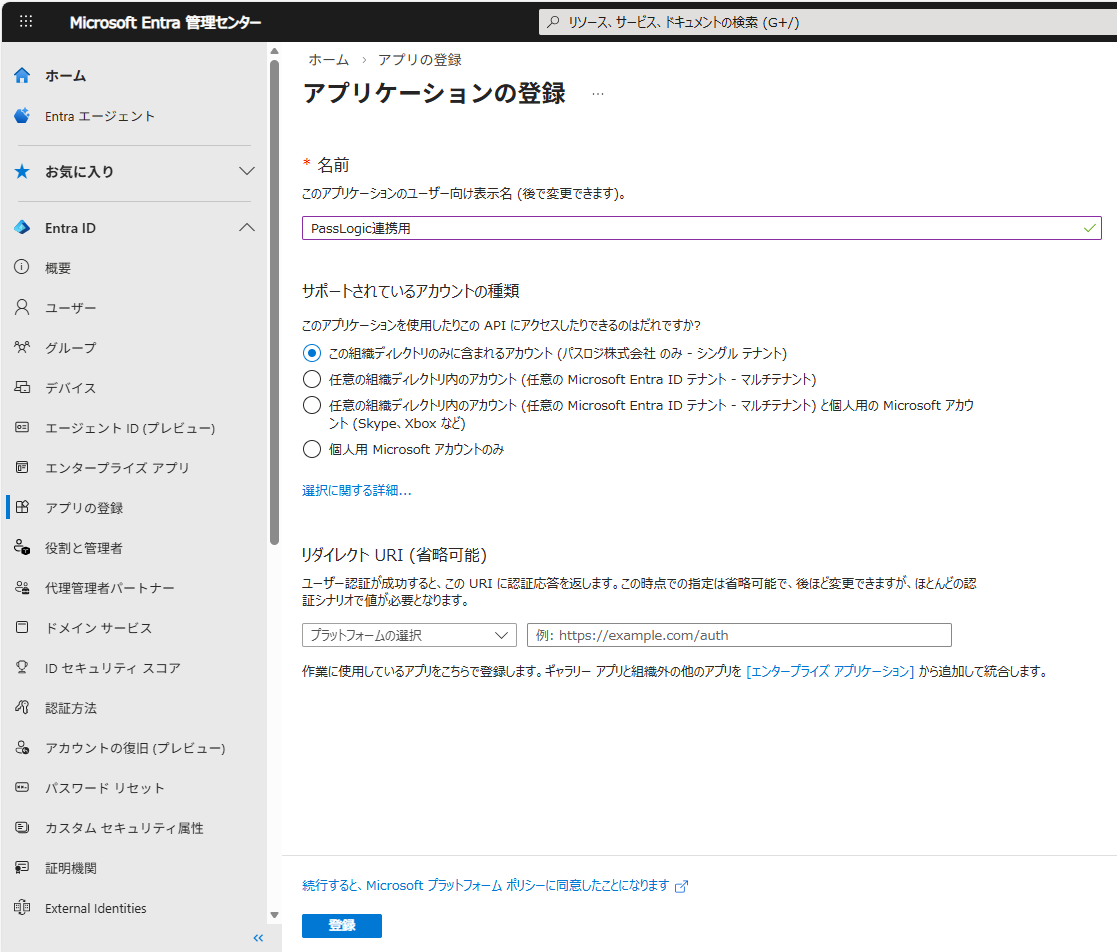Click the 登録 button
Image resolution: width=1117 pixels, height=952 pixels.
[342, 925]
